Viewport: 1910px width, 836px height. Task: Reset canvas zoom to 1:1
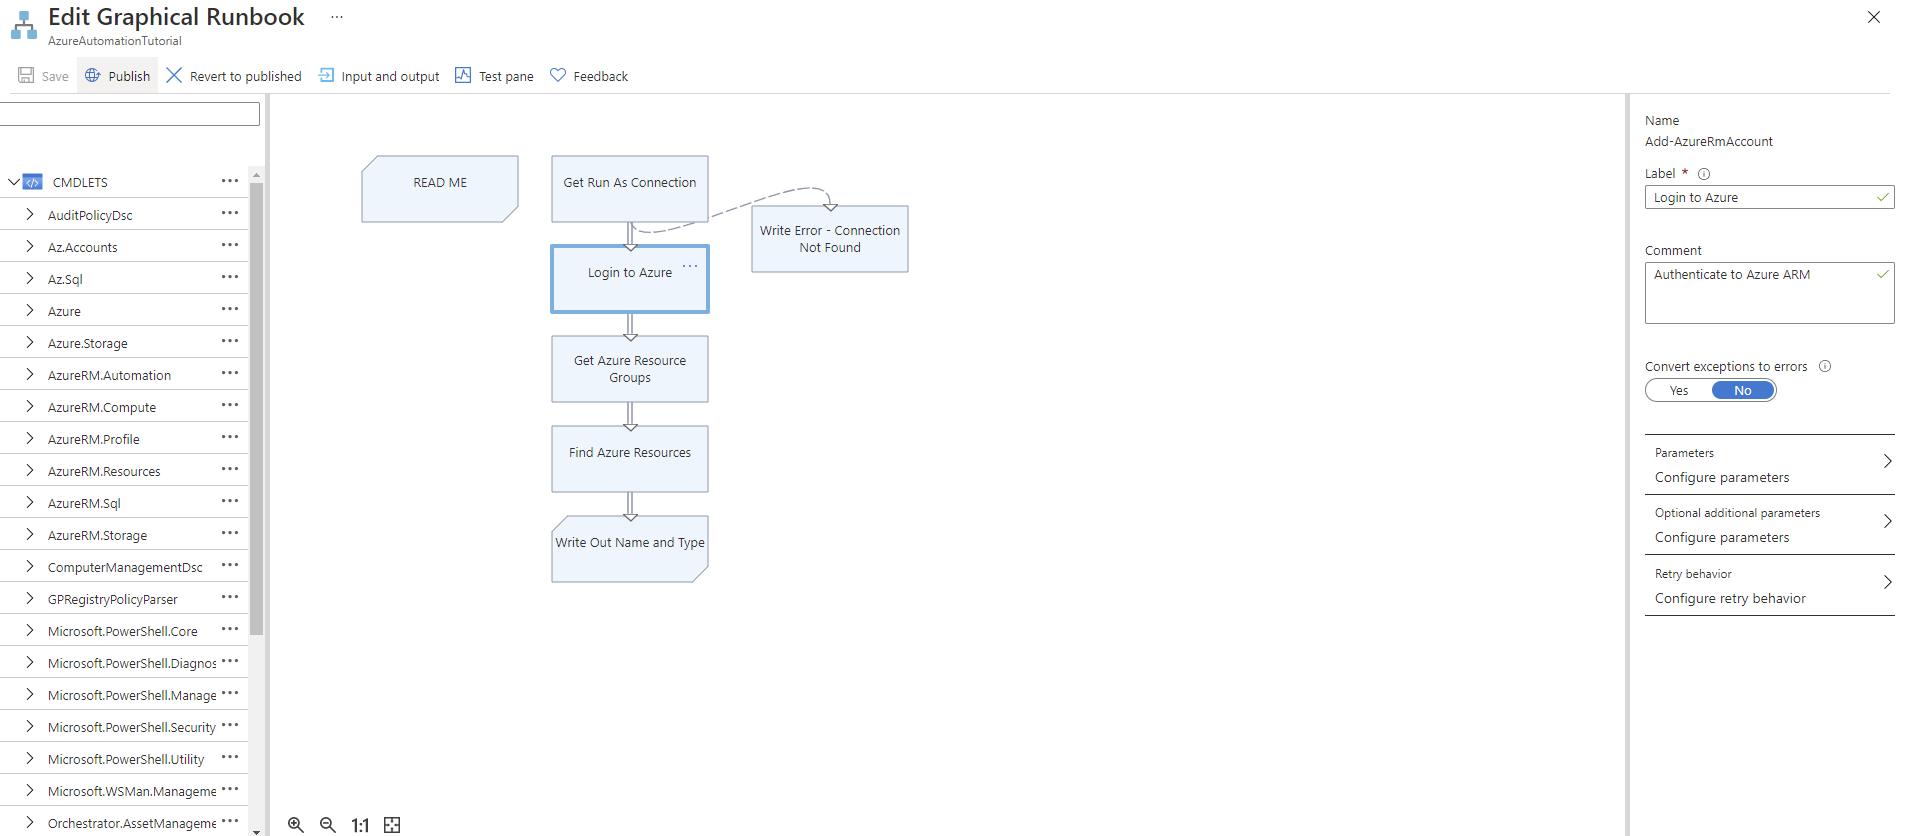point(360,825)
